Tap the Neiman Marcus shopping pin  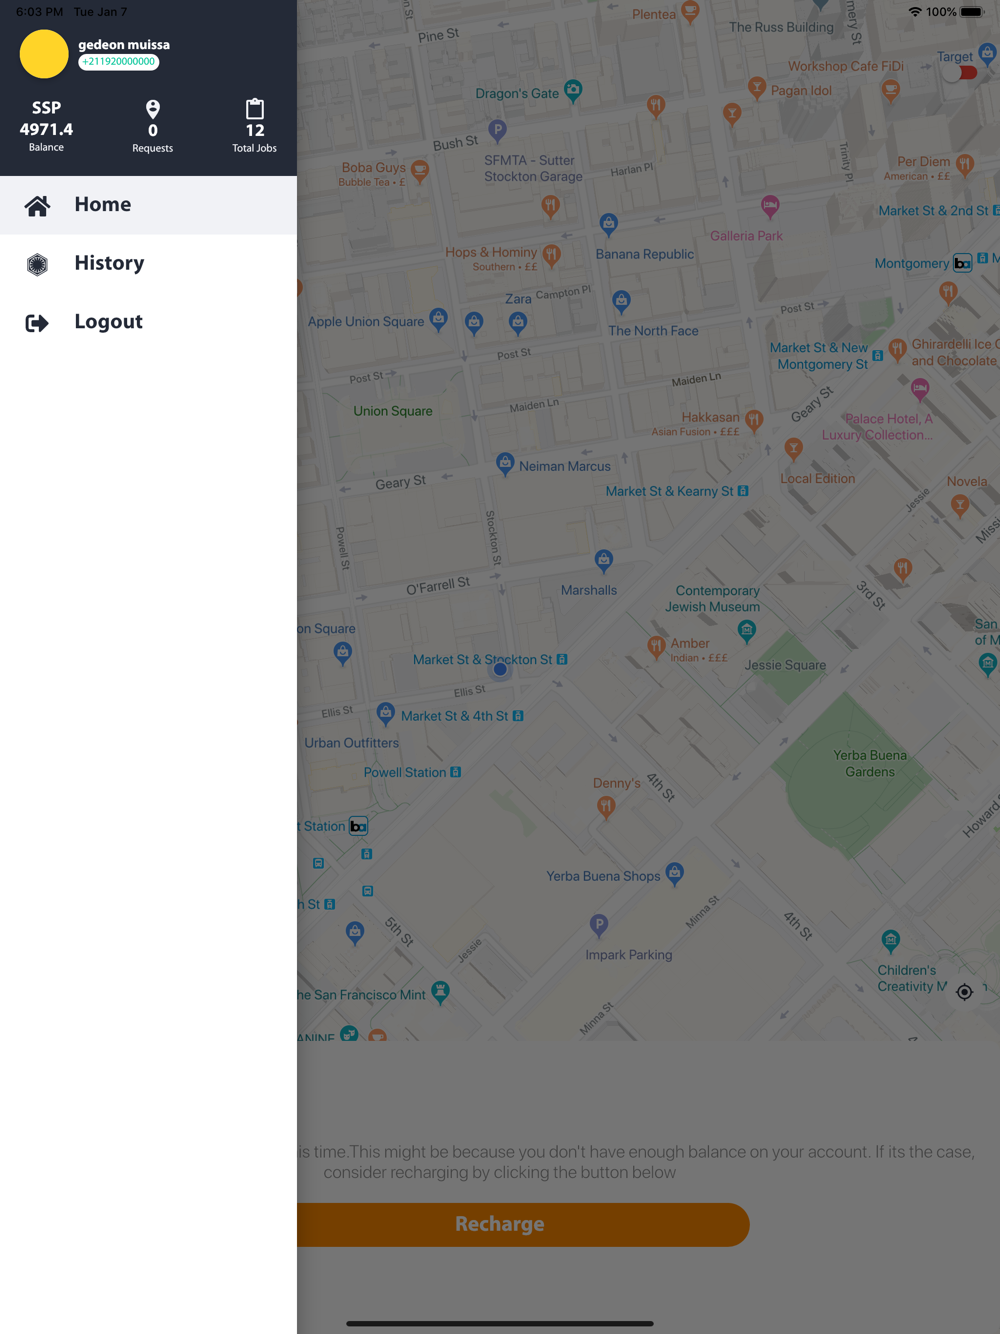[505, 463]
